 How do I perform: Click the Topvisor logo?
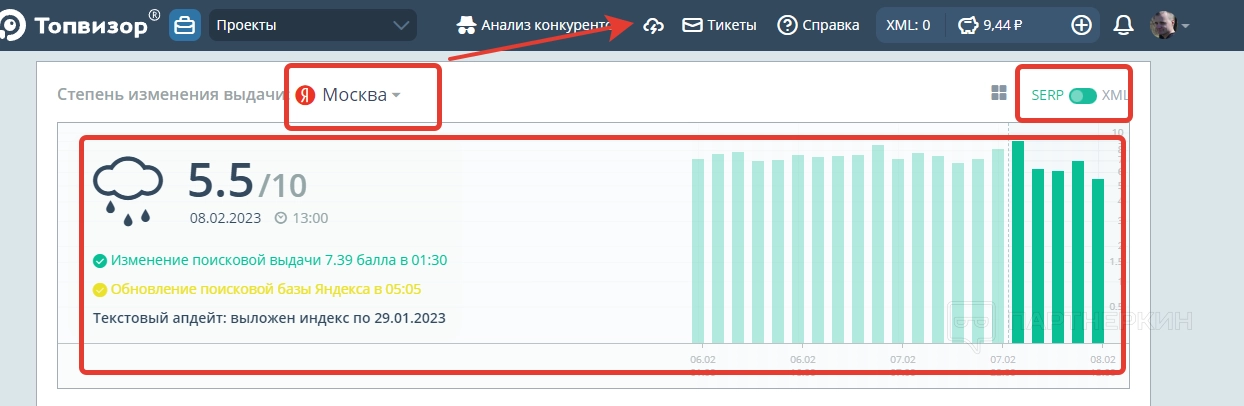78,24
